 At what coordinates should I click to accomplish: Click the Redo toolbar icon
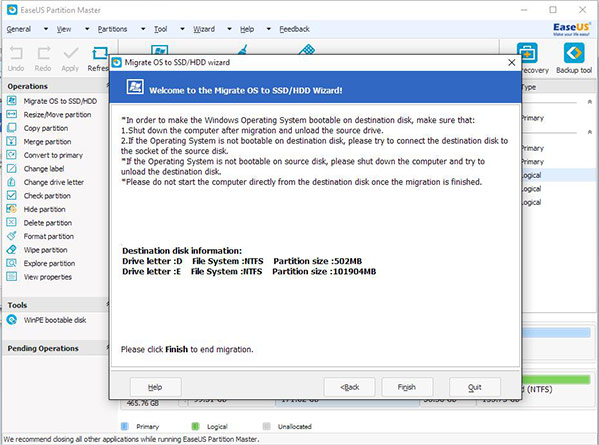coord(43,58)
